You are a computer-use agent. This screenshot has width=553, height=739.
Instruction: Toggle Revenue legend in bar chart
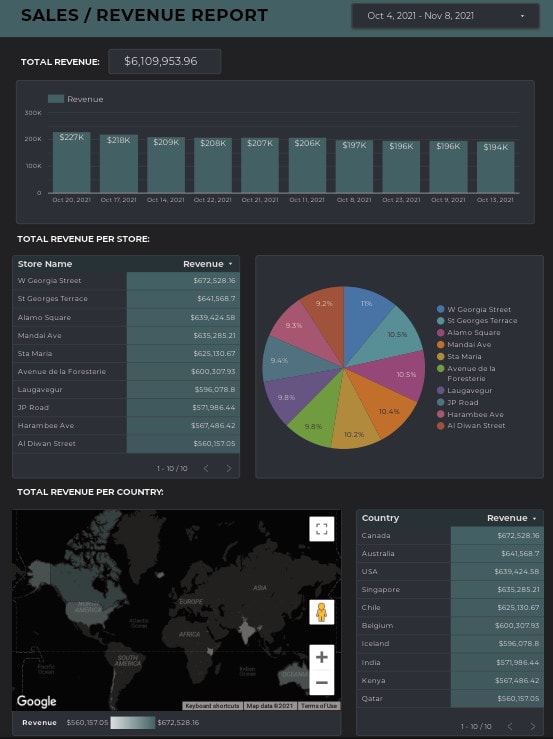coord(75,99)
